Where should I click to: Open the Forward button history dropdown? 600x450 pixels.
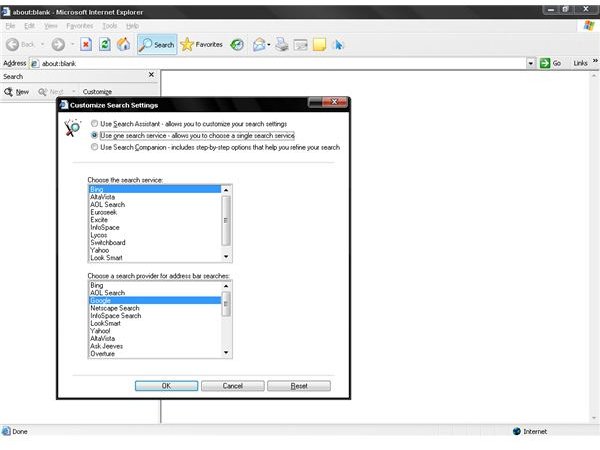click(x=72, y=44)
